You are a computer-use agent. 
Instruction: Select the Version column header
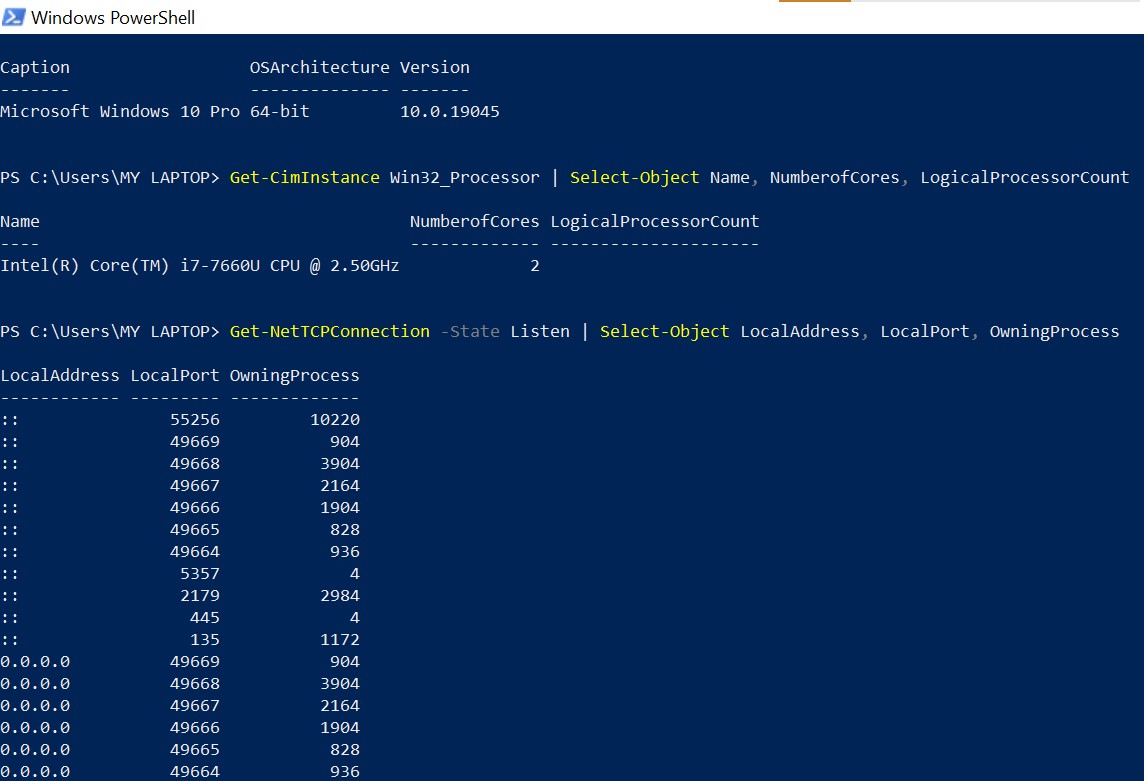click(x=435, y=67)
